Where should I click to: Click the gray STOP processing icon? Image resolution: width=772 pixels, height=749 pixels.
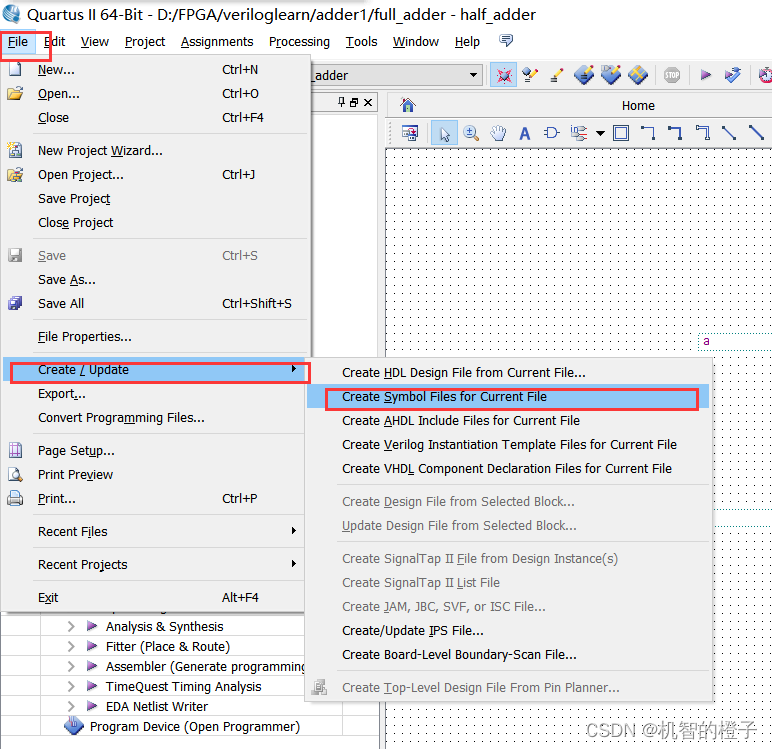pyautogui.click(x=672, y=75)
